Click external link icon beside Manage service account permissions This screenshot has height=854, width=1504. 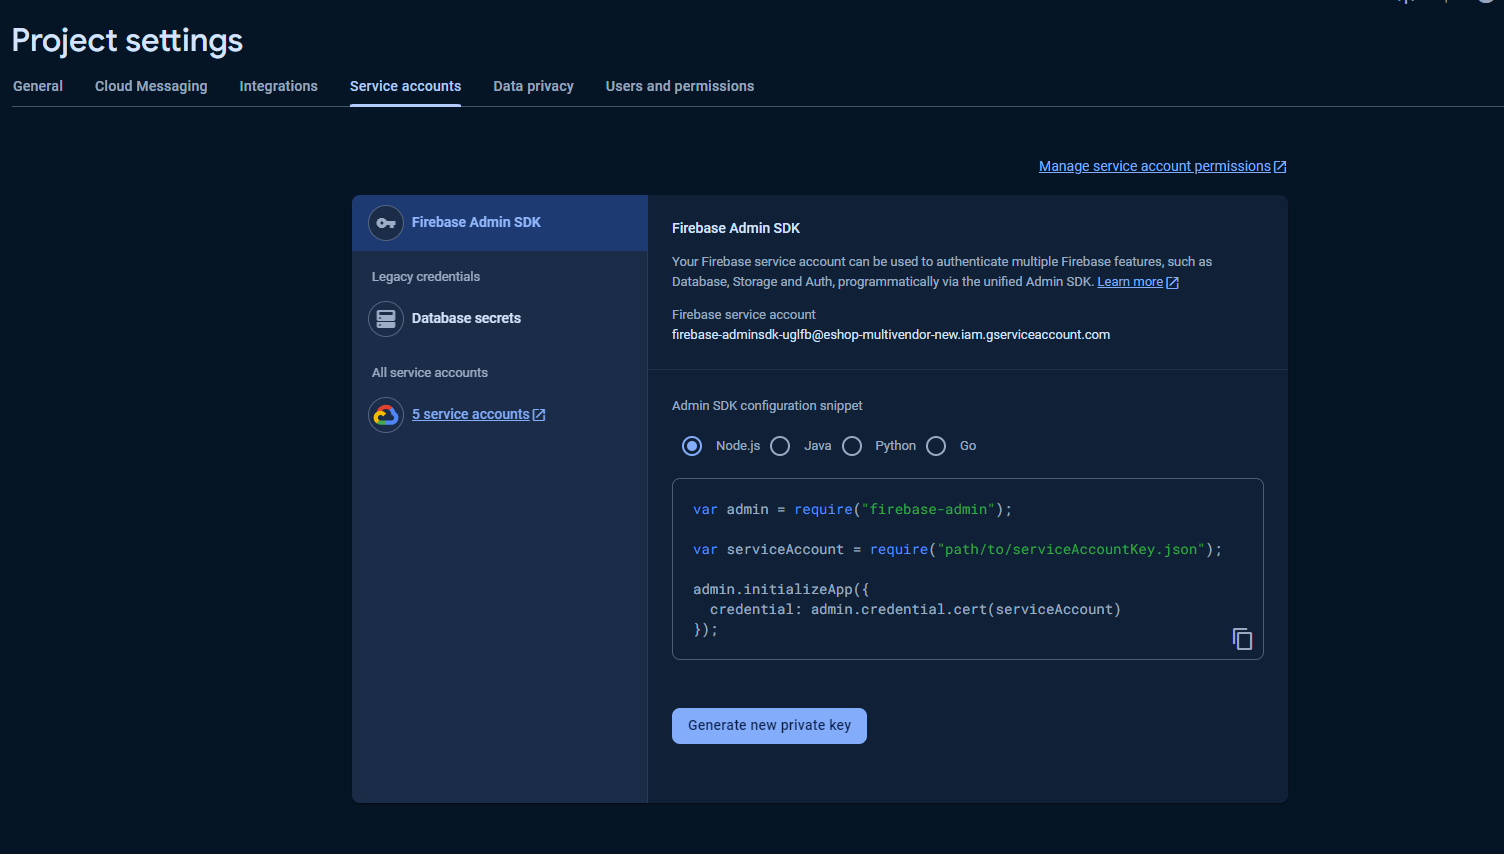tap(1280, 166)
